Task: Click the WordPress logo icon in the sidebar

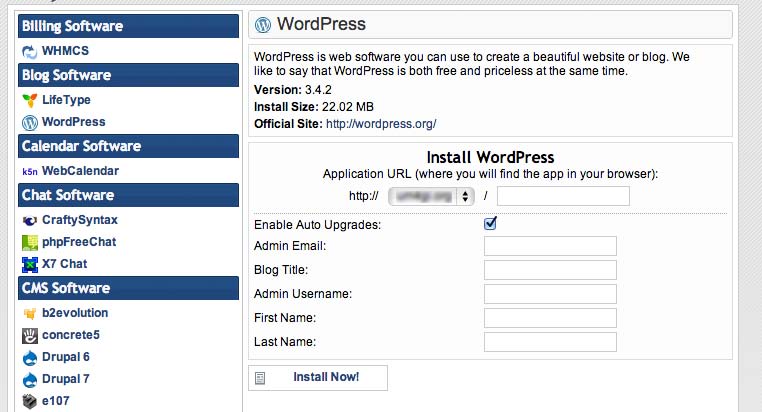Action: click(30, 122)
